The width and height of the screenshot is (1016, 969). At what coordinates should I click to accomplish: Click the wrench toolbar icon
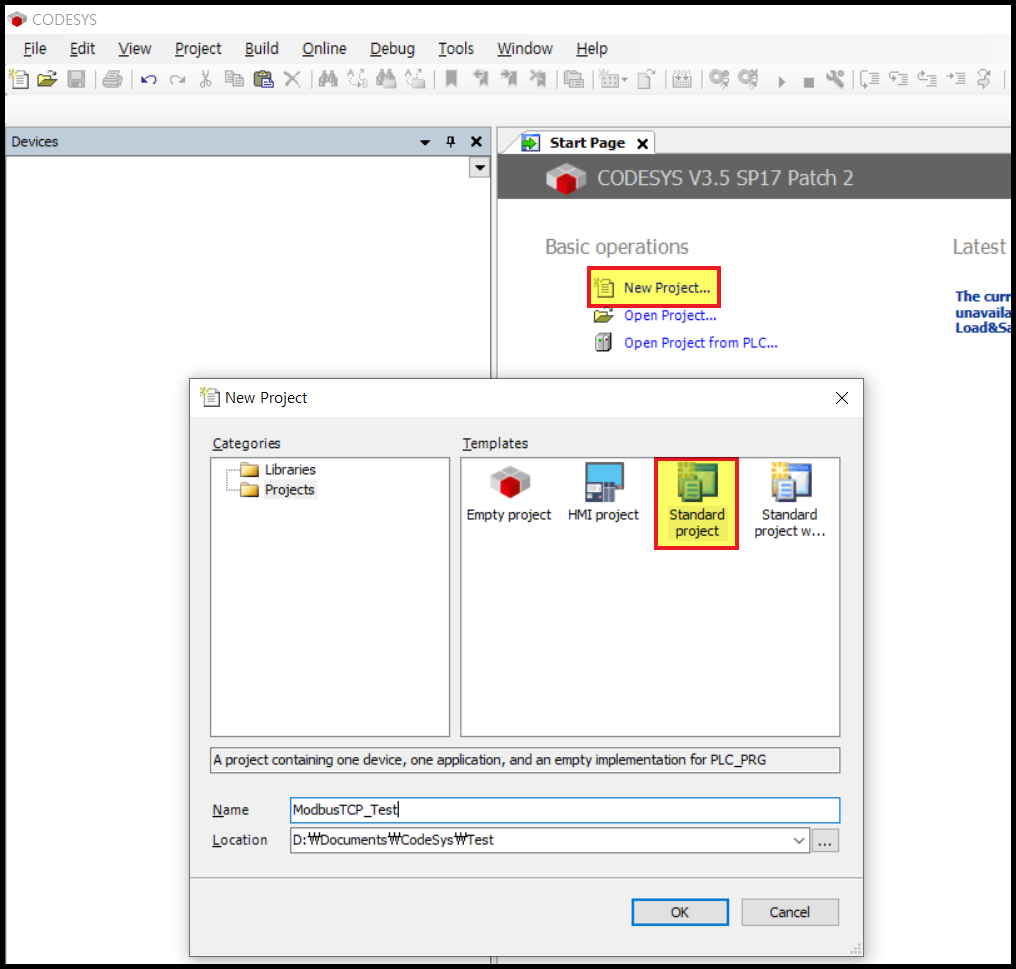pyautogui.click(x=835, y=79)
